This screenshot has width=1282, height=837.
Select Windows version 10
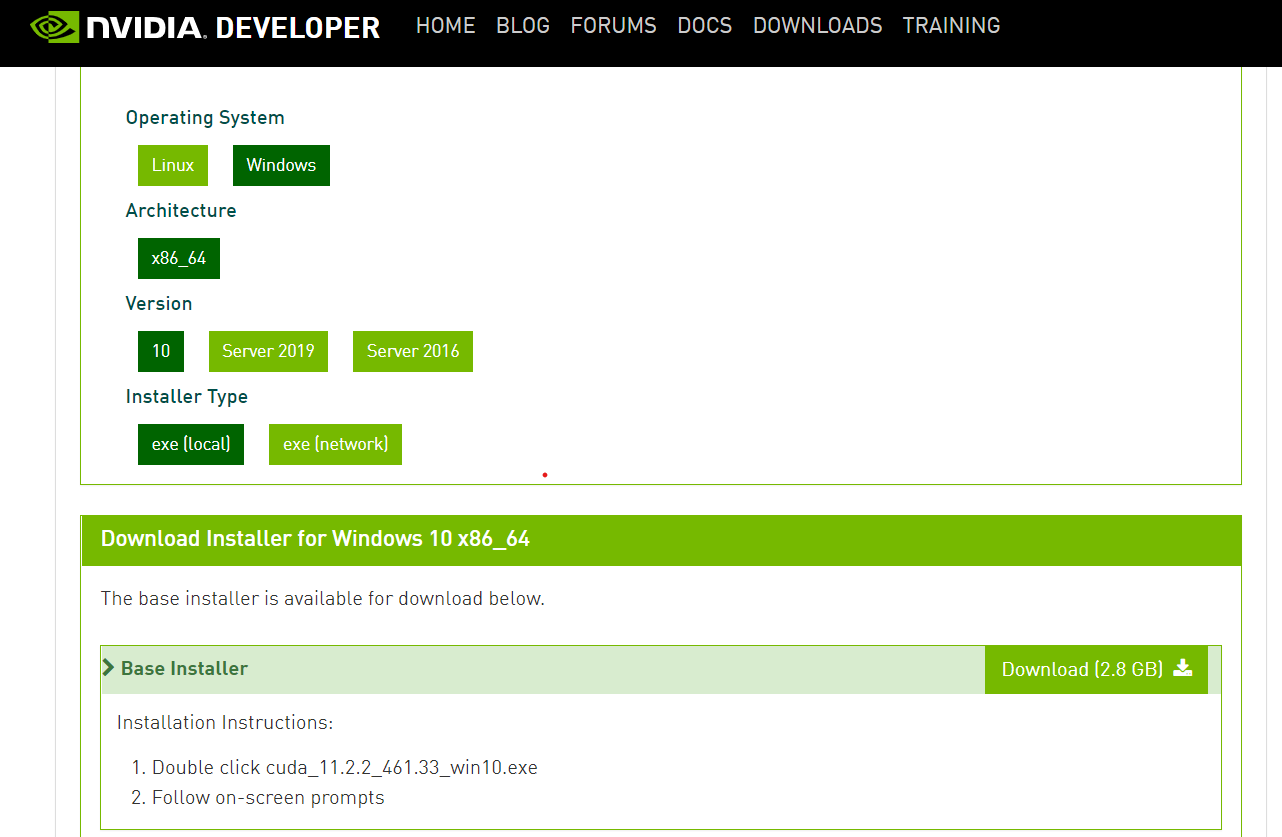tap(161, 351)
